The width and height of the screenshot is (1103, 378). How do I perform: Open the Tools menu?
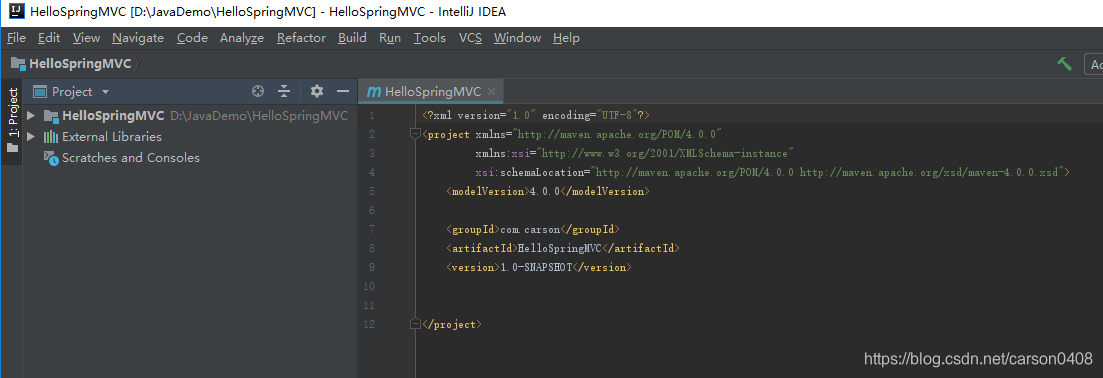coord(430,38)
